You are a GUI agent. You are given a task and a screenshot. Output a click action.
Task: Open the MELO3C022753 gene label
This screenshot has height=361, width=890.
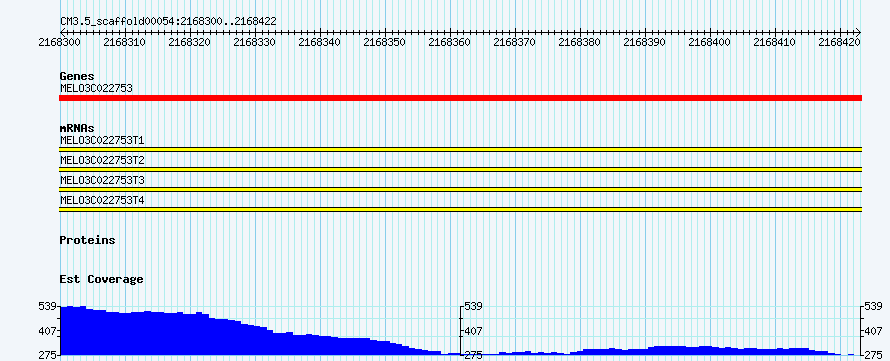pos(96,88)
